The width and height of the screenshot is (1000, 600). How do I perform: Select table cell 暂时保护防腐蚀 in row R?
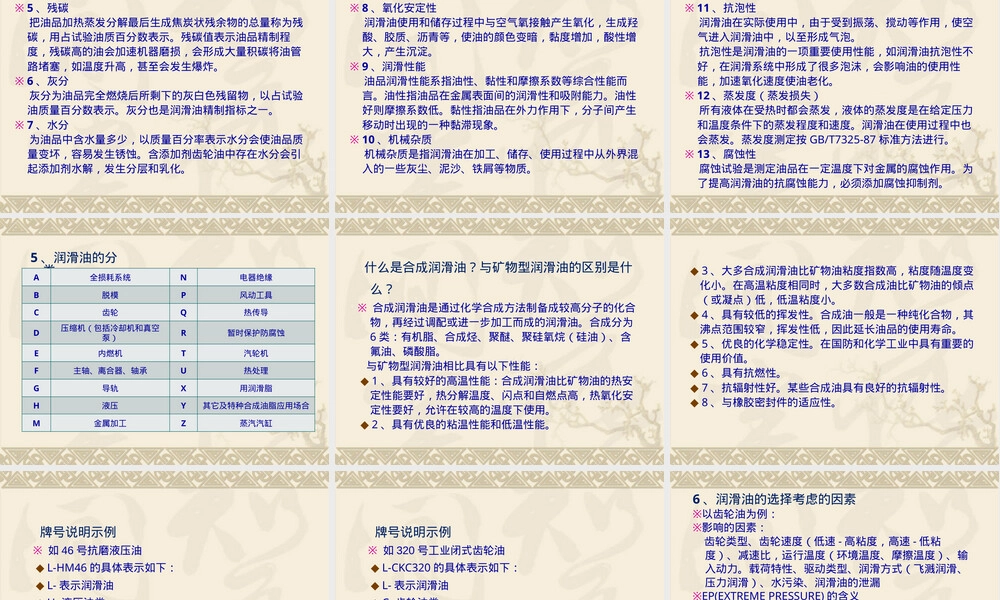tap(256, 332)
